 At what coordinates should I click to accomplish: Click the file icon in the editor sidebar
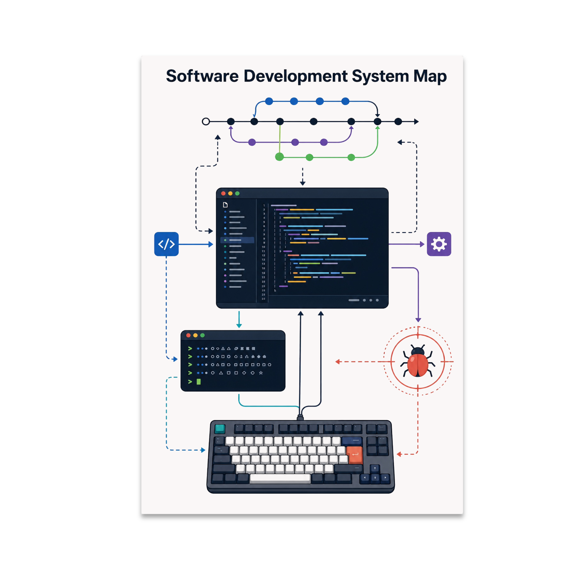point(225,205)
